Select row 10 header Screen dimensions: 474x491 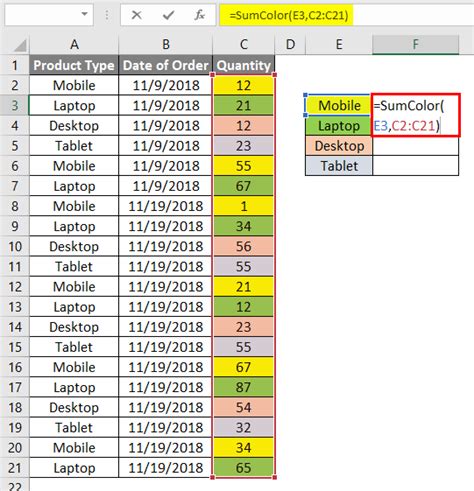click(x=15, y=247)
